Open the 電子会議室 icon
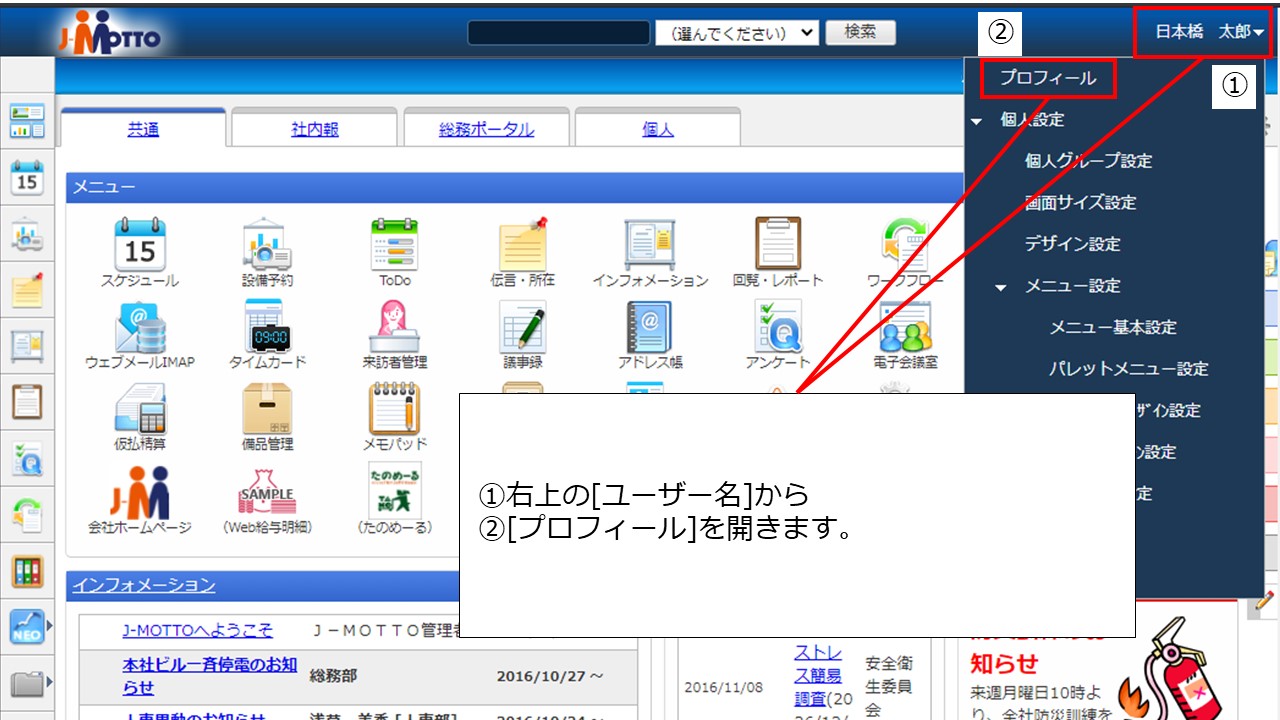1280x720 pixels. tap(906, 326)
